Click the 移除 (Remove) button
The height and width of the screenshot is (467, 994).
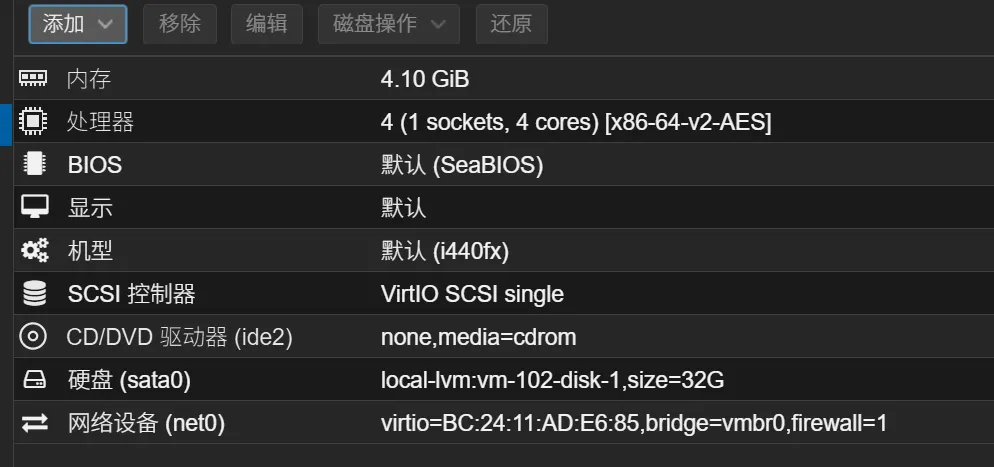coord(180,25)
